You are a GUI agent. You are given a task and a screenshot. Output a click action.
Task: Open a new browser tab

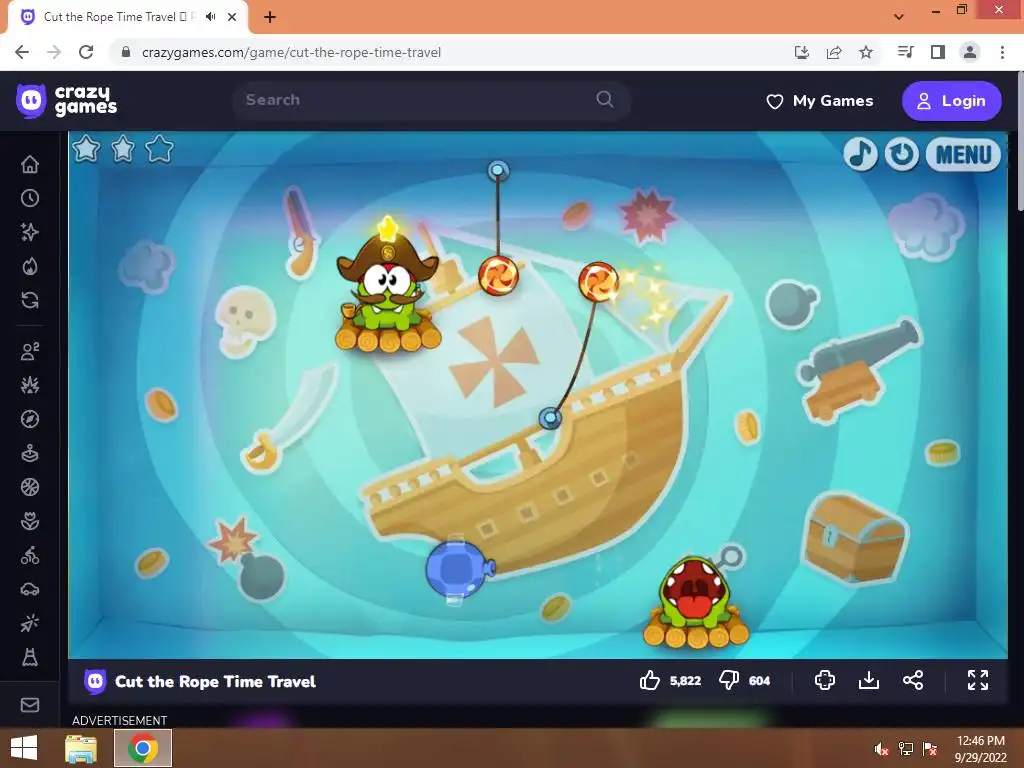coord(270,17)
